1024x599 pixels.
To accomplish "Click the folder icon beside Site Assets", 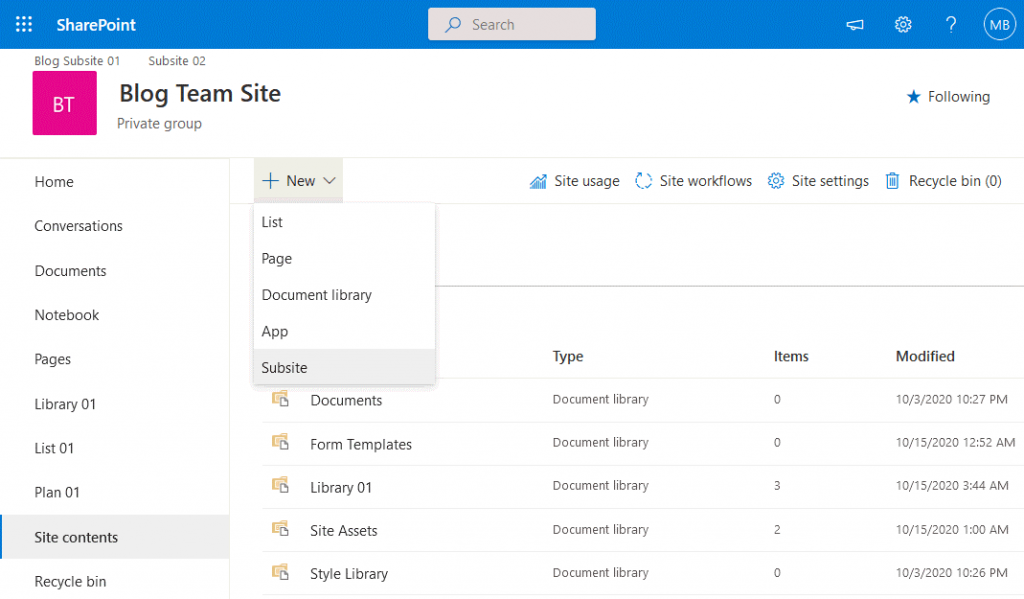I will 282,530.
